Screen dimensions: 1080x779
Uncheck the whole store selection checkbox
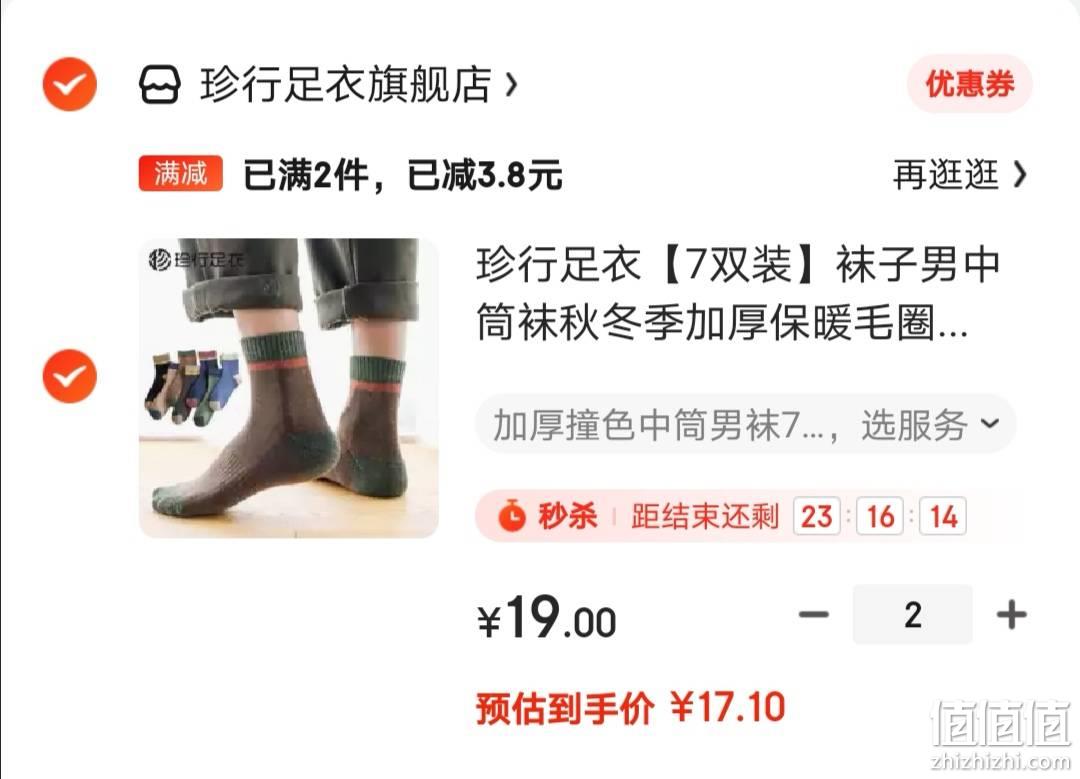(x=70, y=85)
